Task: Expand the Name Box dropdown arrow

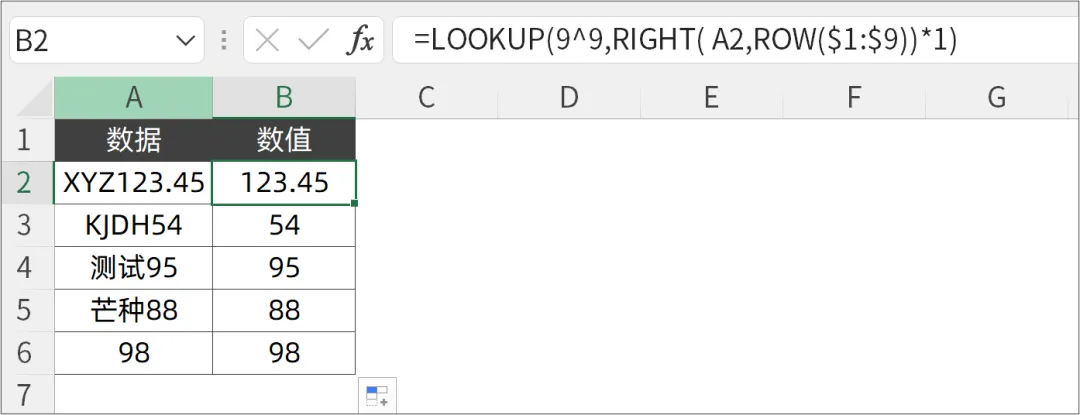Action: pos(185,40)
